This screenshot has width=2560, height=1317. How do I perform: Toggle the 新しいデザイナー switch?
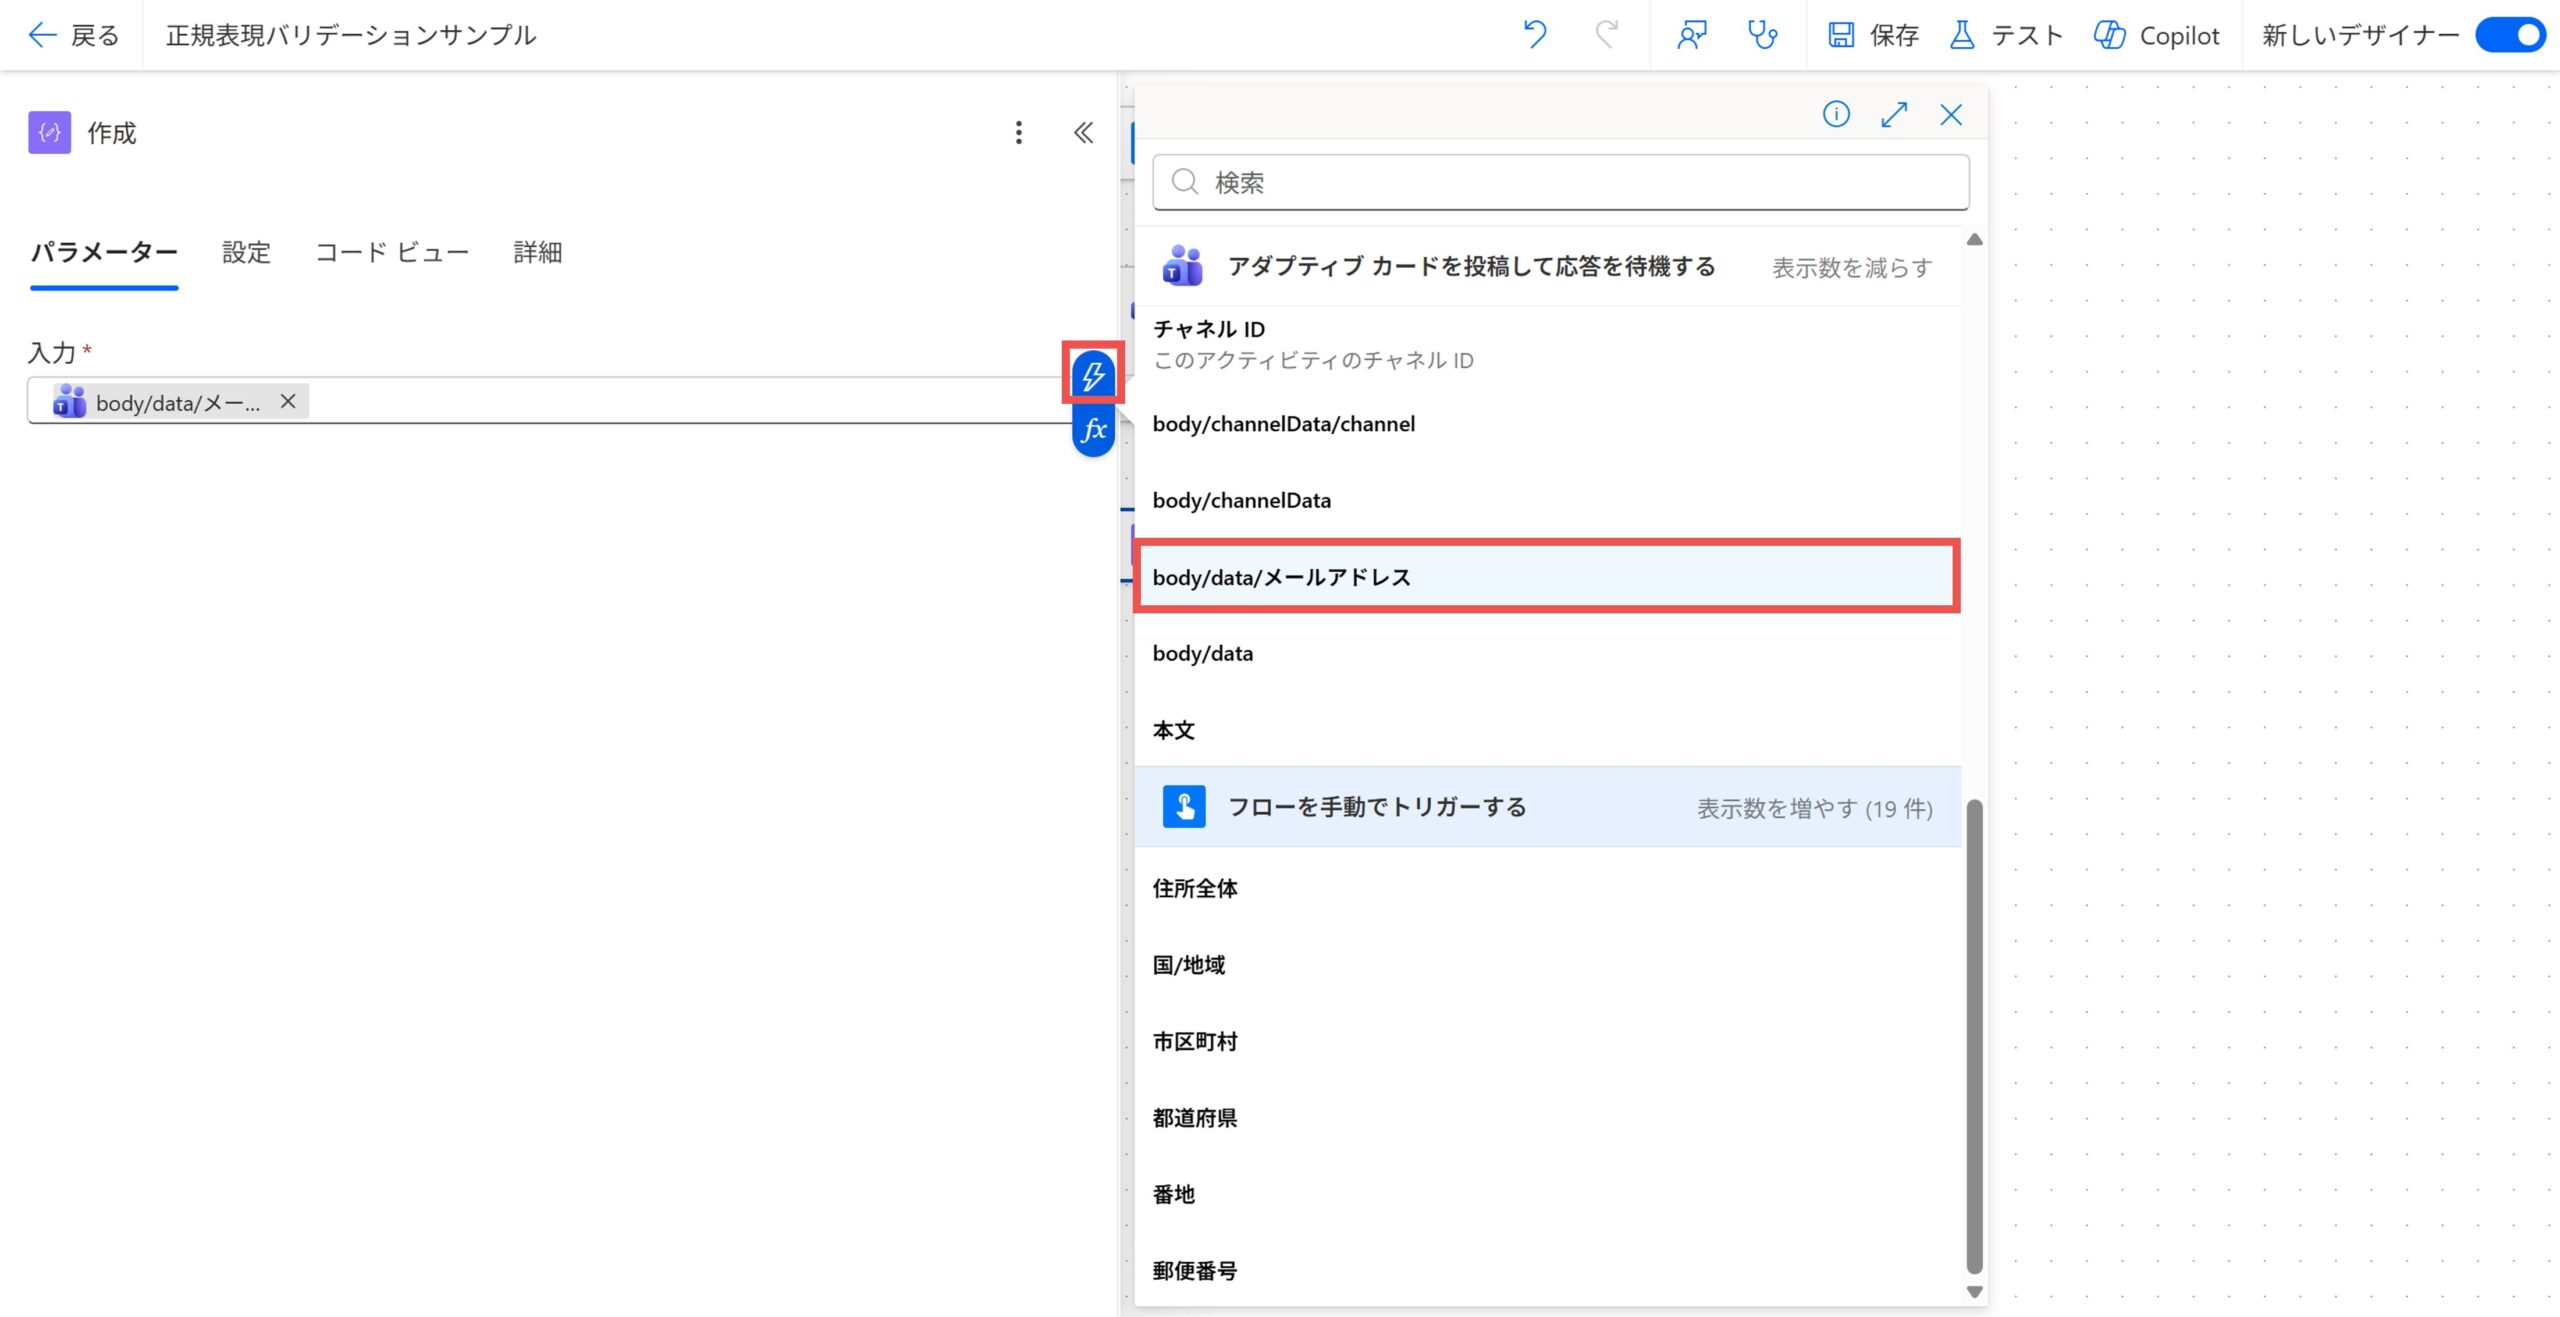tap(2510, 35)
